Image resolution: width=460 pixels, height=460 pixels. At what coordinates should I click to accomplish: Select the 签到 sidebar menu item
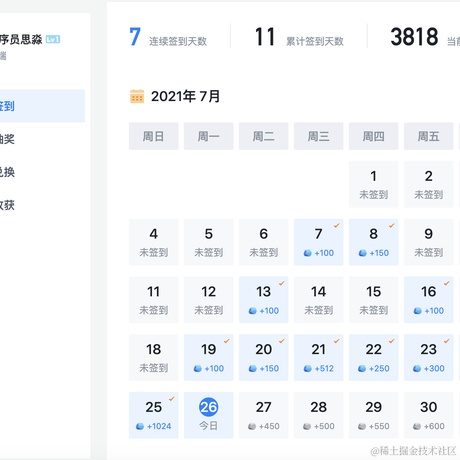click(42, 106)
